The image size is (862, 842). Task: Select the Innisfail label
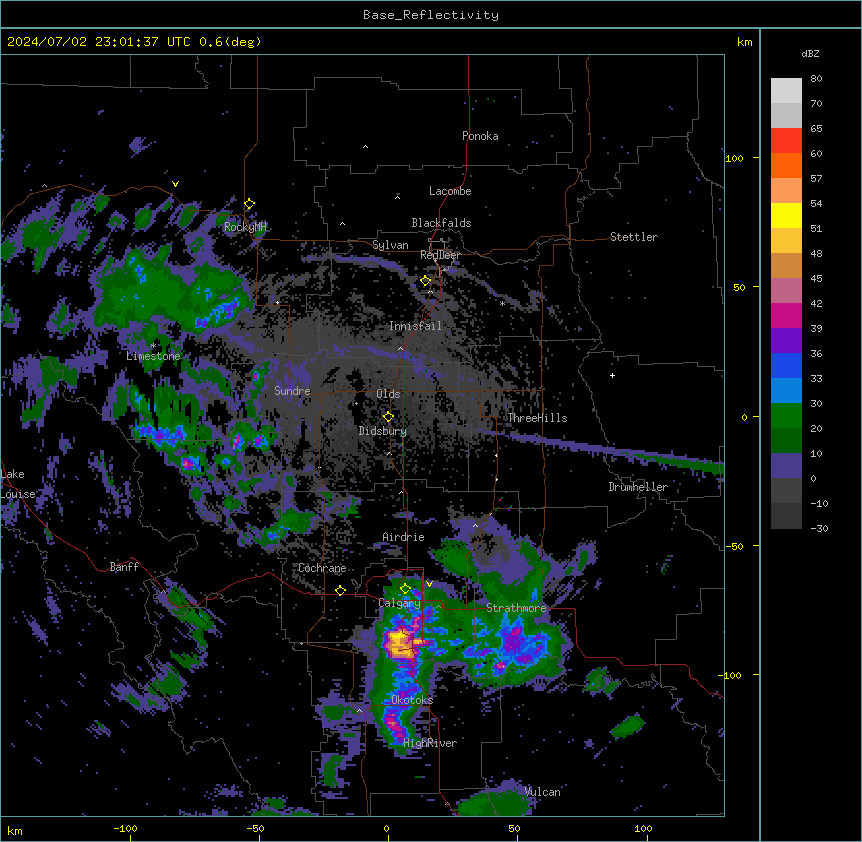415,326
